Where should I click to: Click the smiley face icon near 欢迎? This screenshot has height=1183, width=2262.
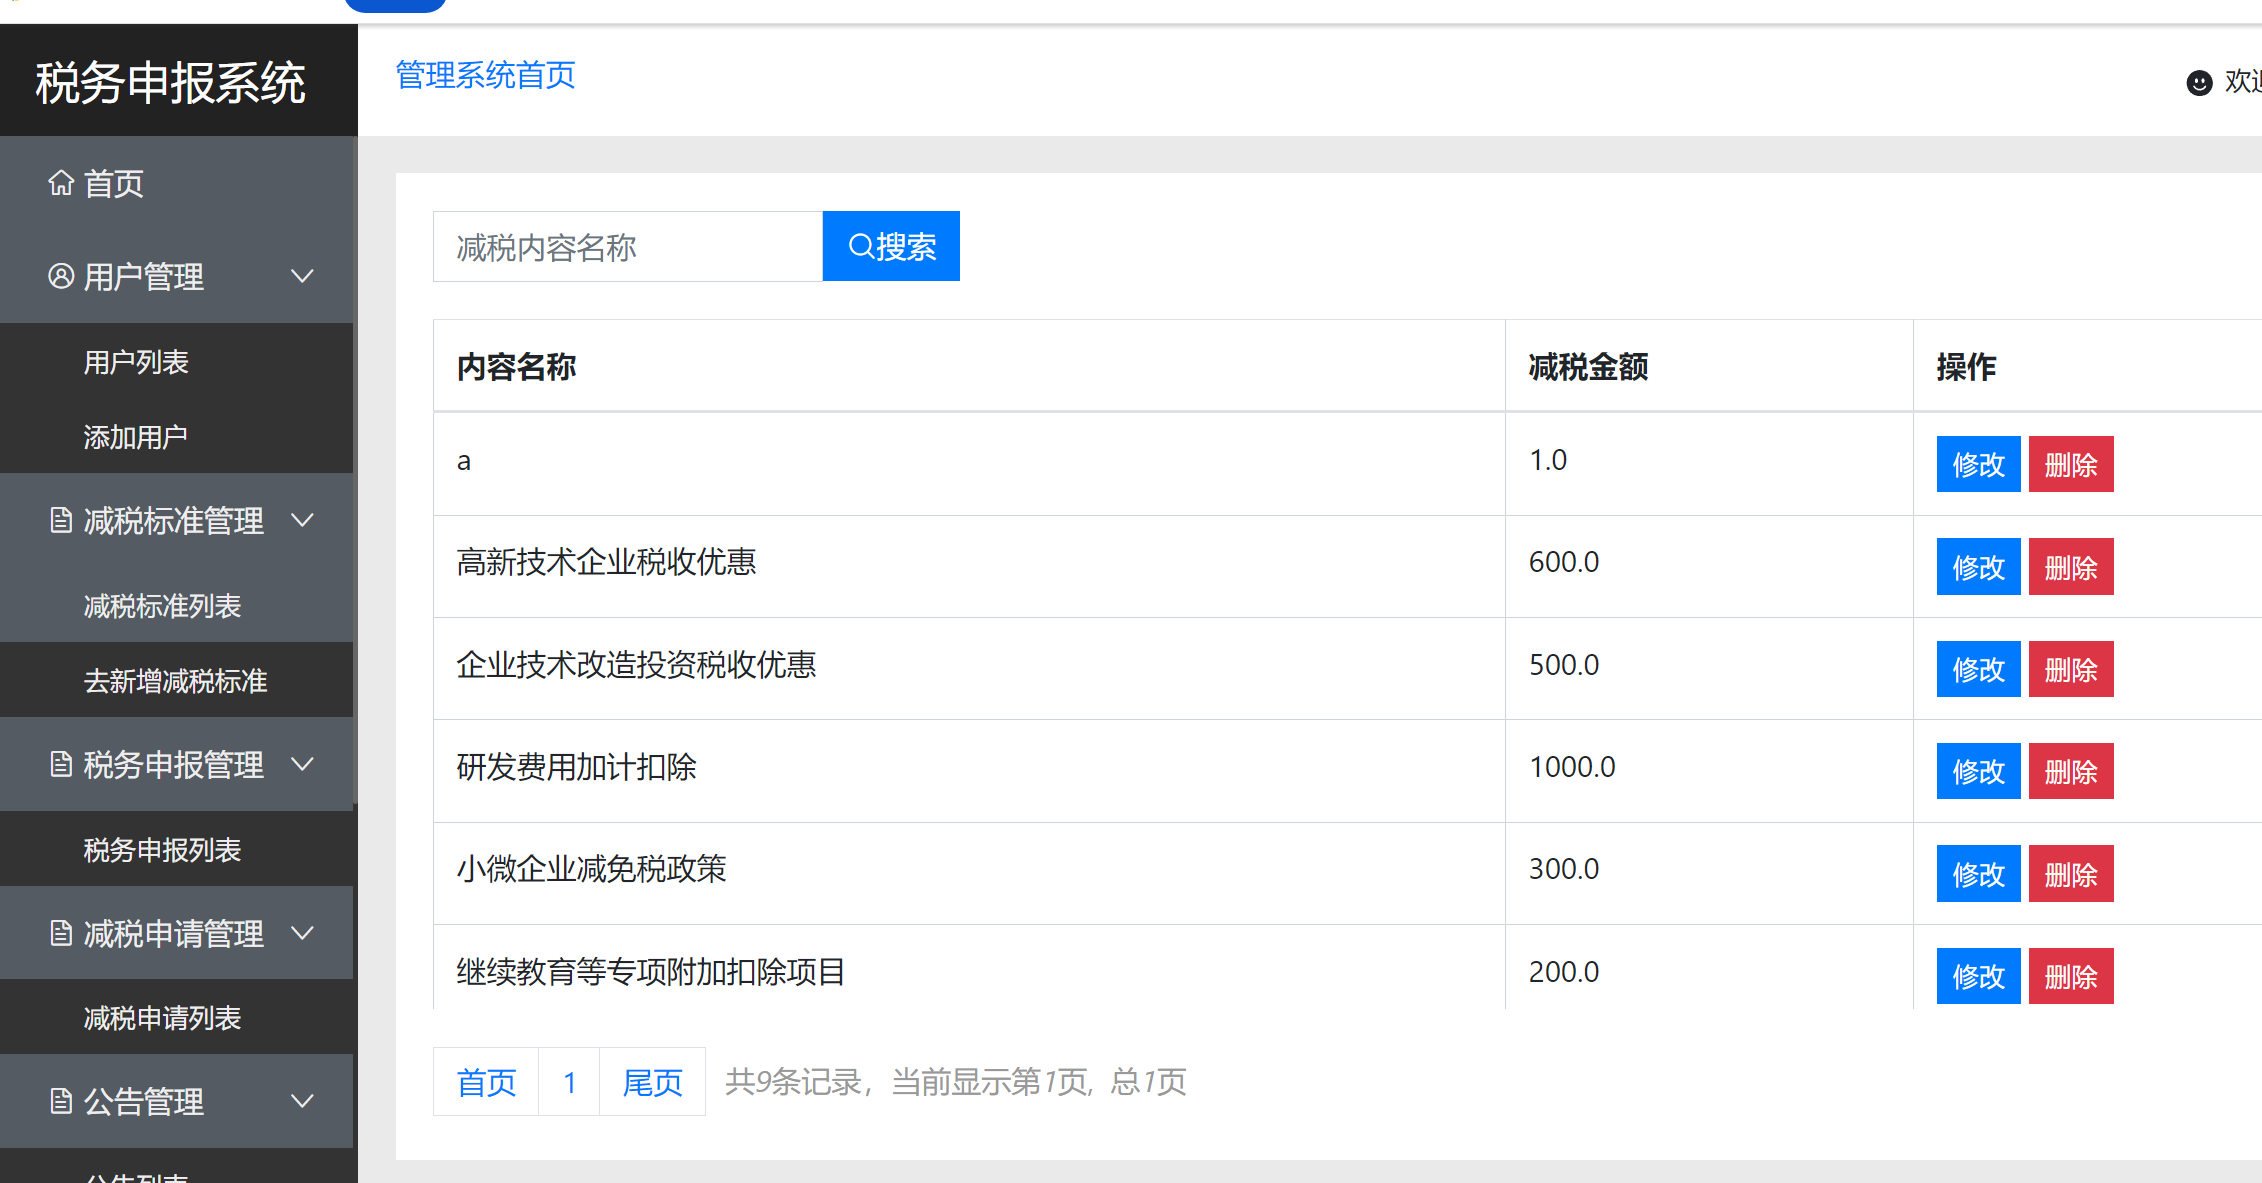pos(2198,83)
